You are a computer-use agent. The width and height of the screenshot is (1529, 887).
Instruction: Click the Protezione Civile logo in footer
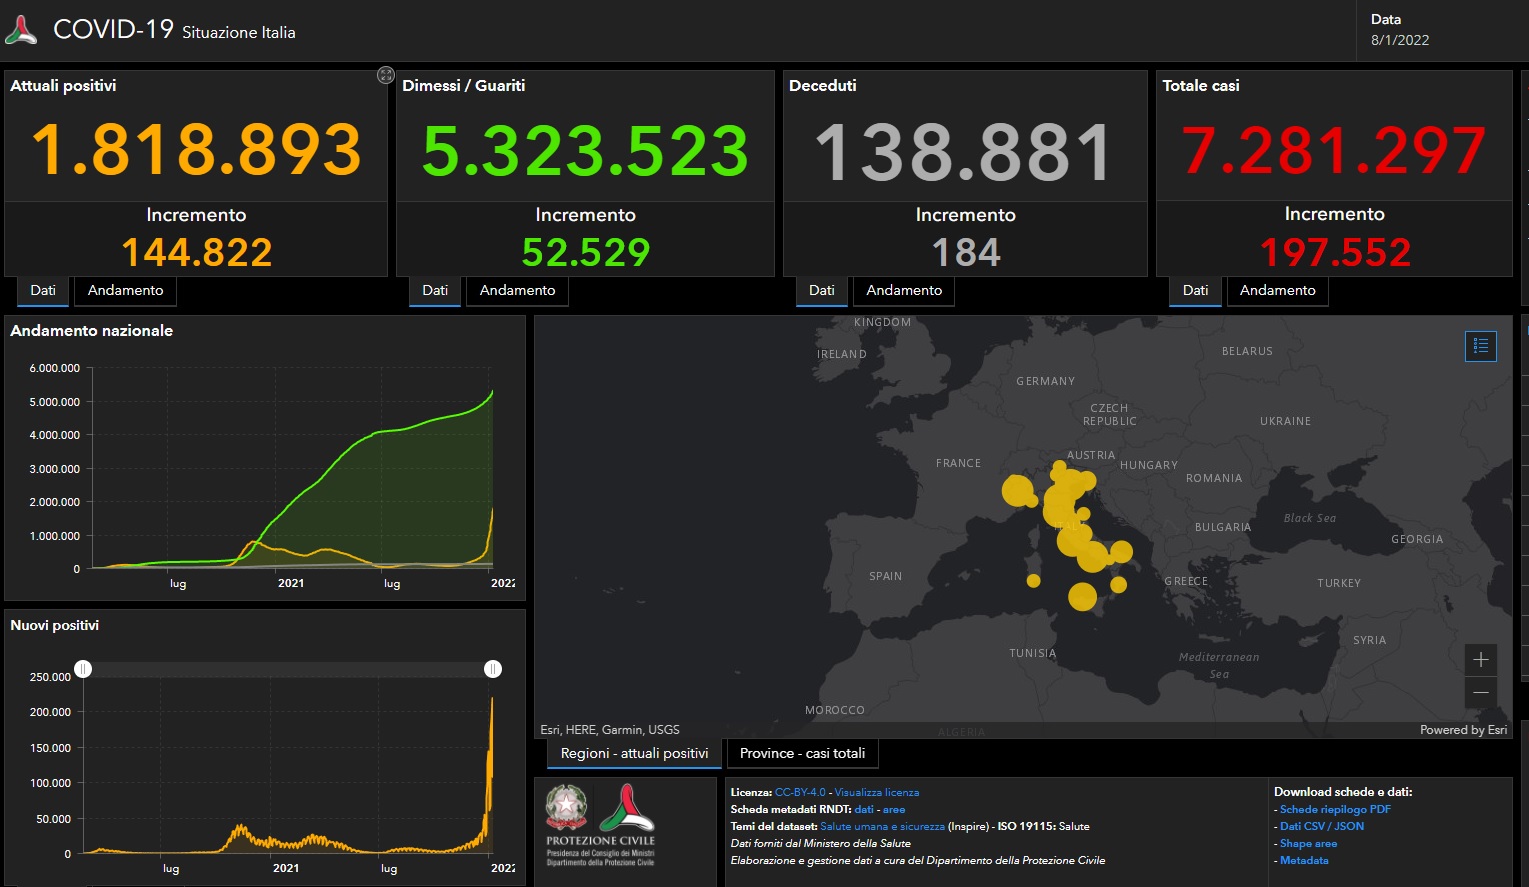(x=627, y=808)
